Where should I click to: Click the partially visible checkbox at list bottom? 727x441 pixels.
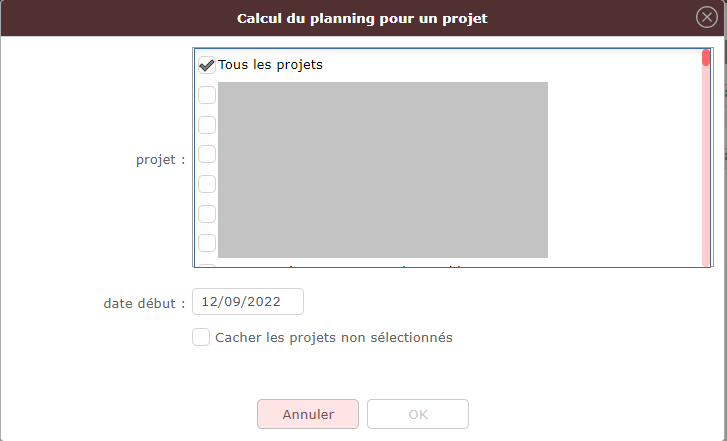coord(207,266)
